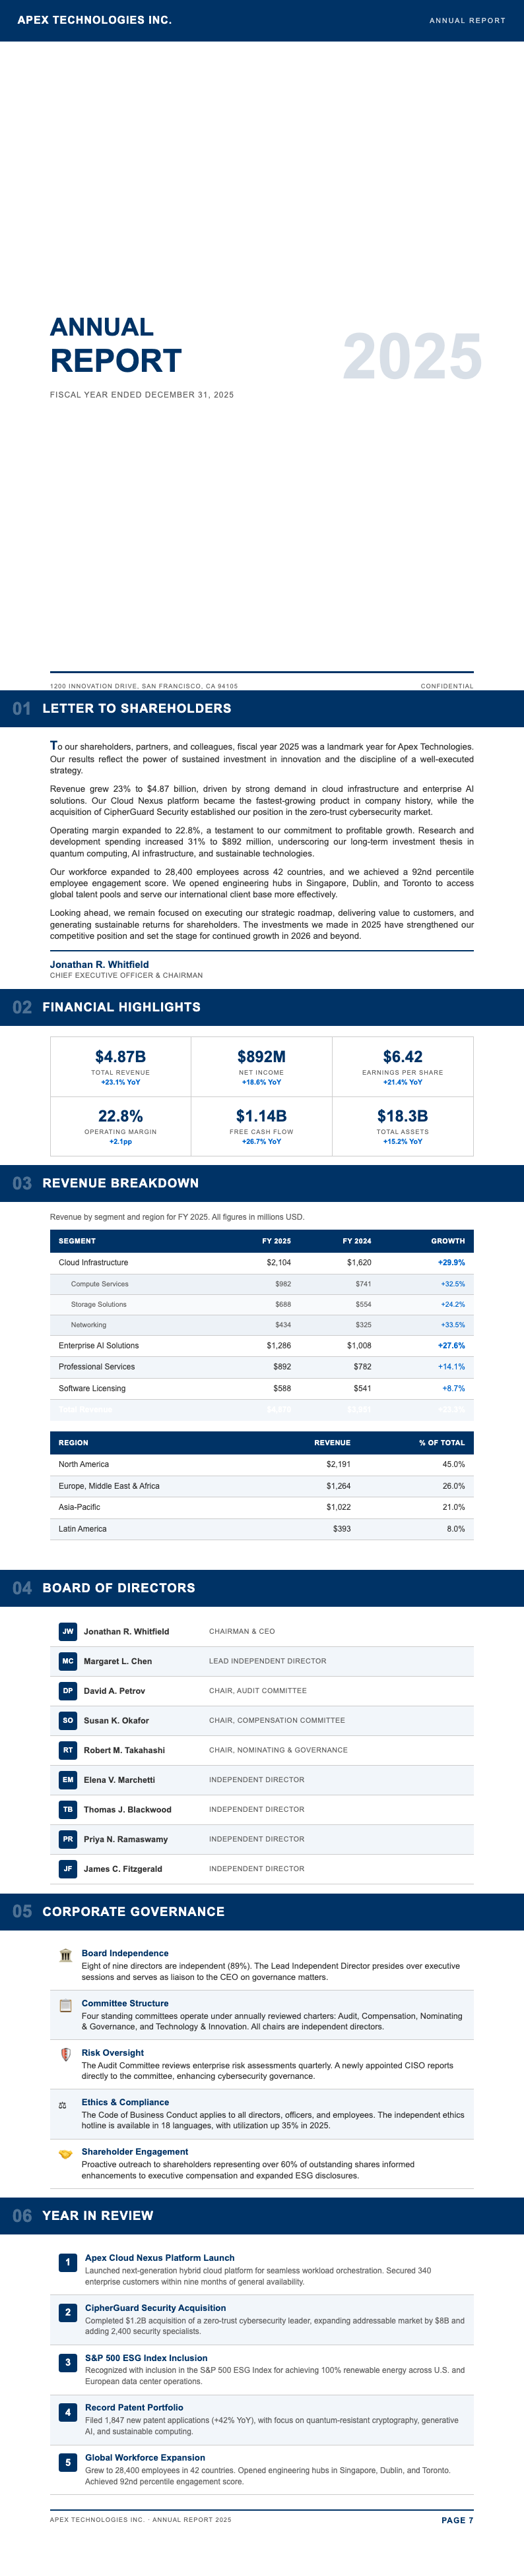Viewport: 524px width, 2576px height.
Task: Click number badge 2 beside CipherGuard Acquisition
Action: click(68, 2312)
